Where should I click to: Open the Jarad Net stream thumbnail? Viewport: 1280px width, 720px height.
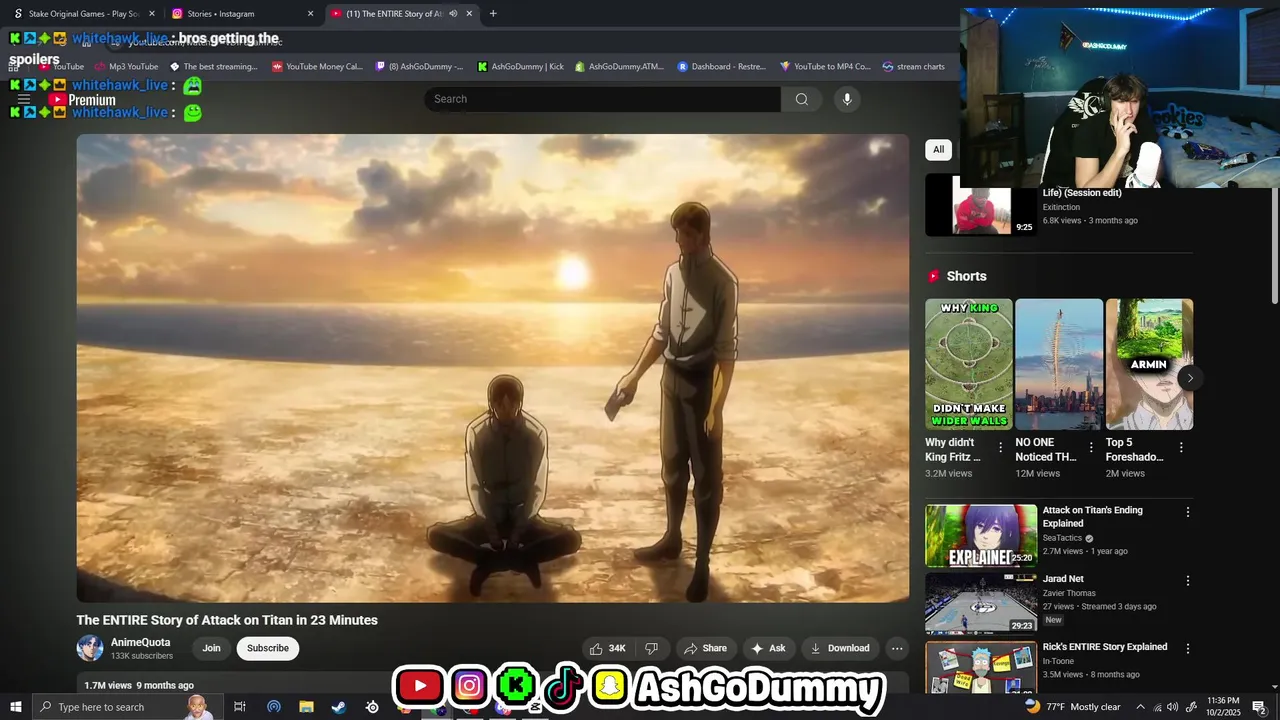981,603
